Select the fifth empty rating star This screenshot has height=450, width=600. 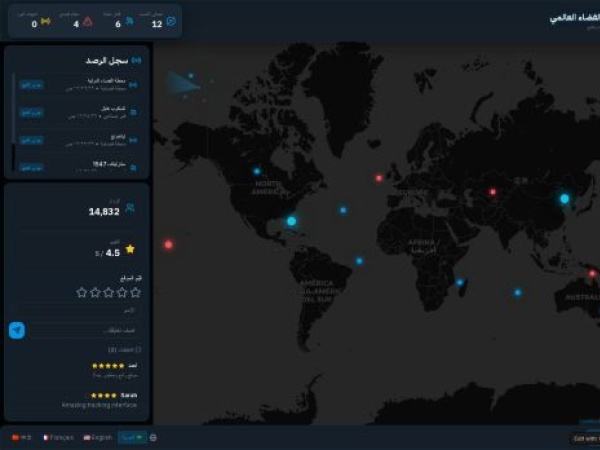(82, 292)
